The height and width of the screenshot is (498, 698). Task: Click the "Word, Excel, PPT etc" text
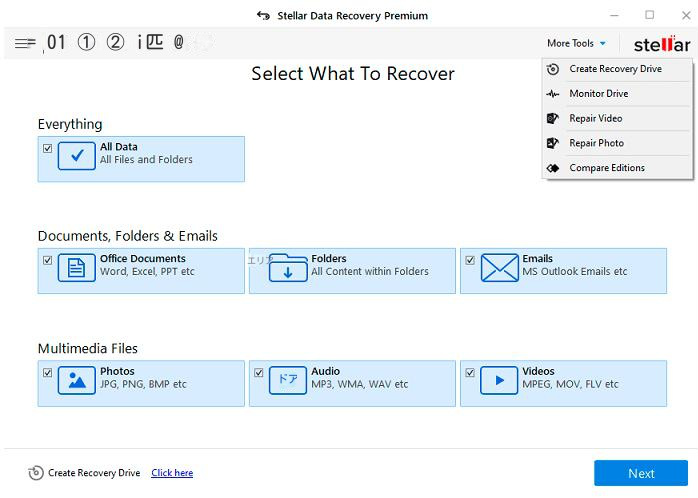(147, 271)
